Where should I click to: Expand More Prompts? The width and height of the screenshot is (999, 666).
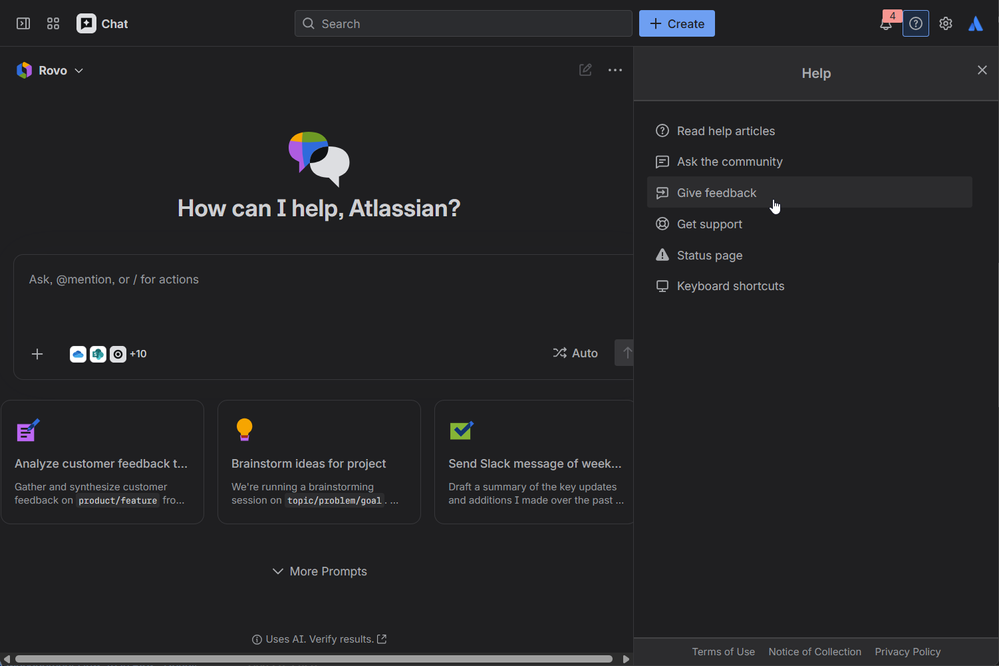coord(320,571)
